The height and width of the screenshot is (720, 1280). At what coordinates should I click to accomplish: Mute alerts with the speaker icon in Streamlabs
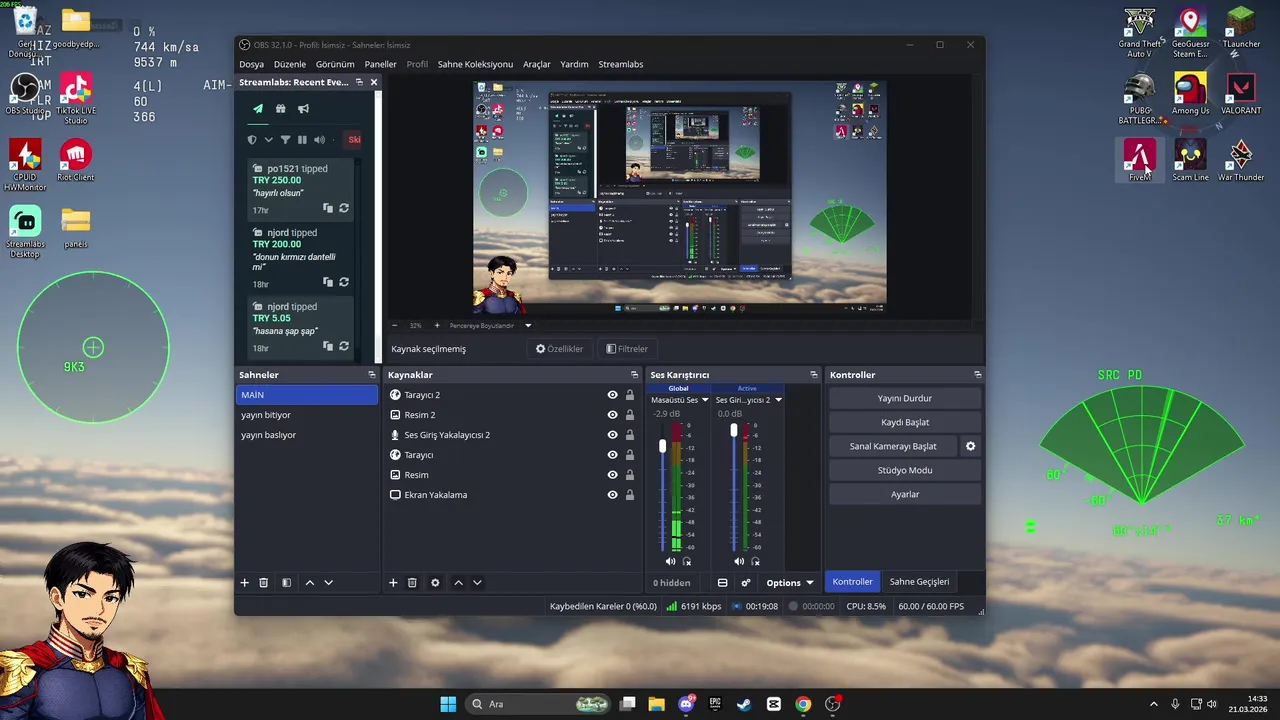(x=320, y=140)
